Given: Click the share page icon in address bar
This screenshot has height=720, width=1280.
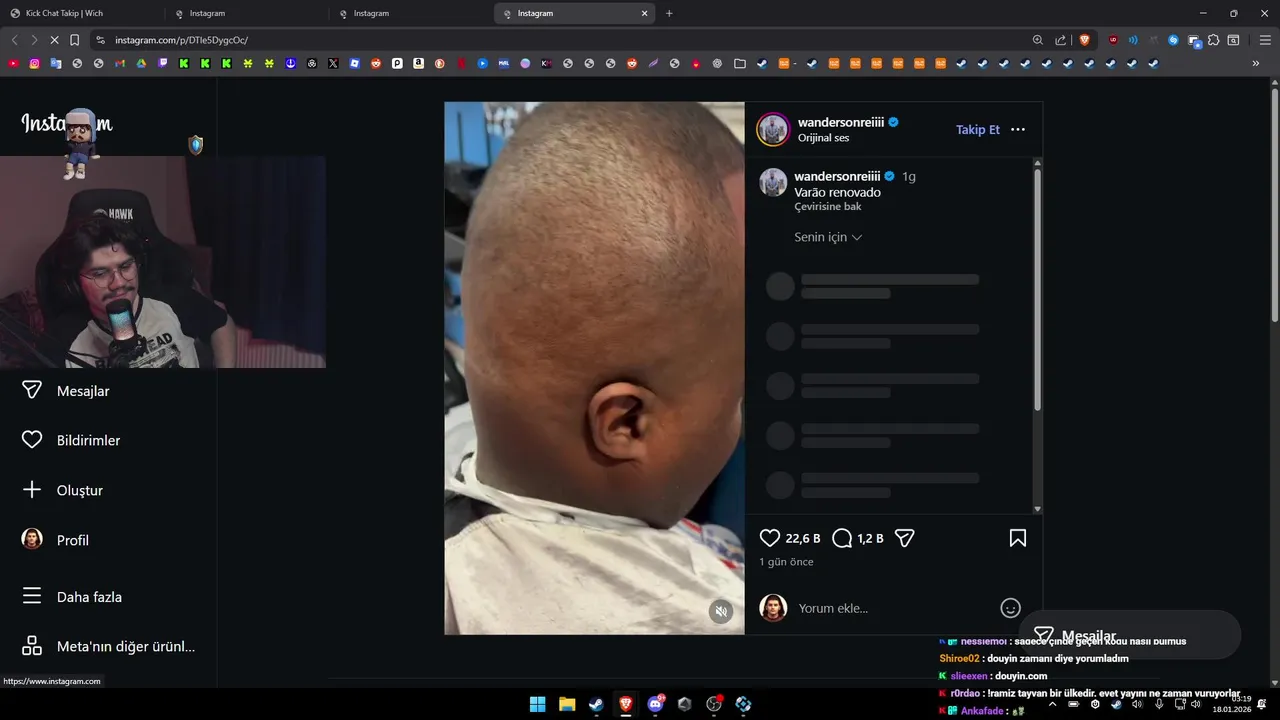Looking at the screenshot, I should coord(1060,40).
